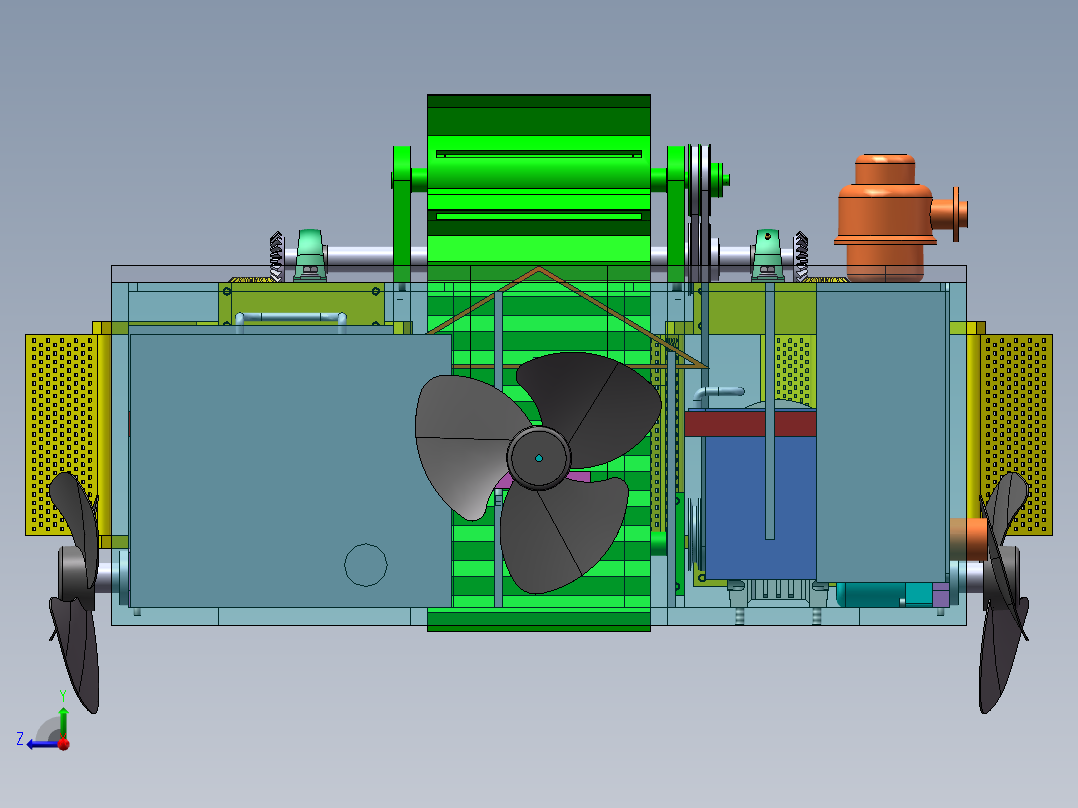Select the right bevel gear on the shaft
The height and width of the screenshot is (808, 1078).
(801, 257)
